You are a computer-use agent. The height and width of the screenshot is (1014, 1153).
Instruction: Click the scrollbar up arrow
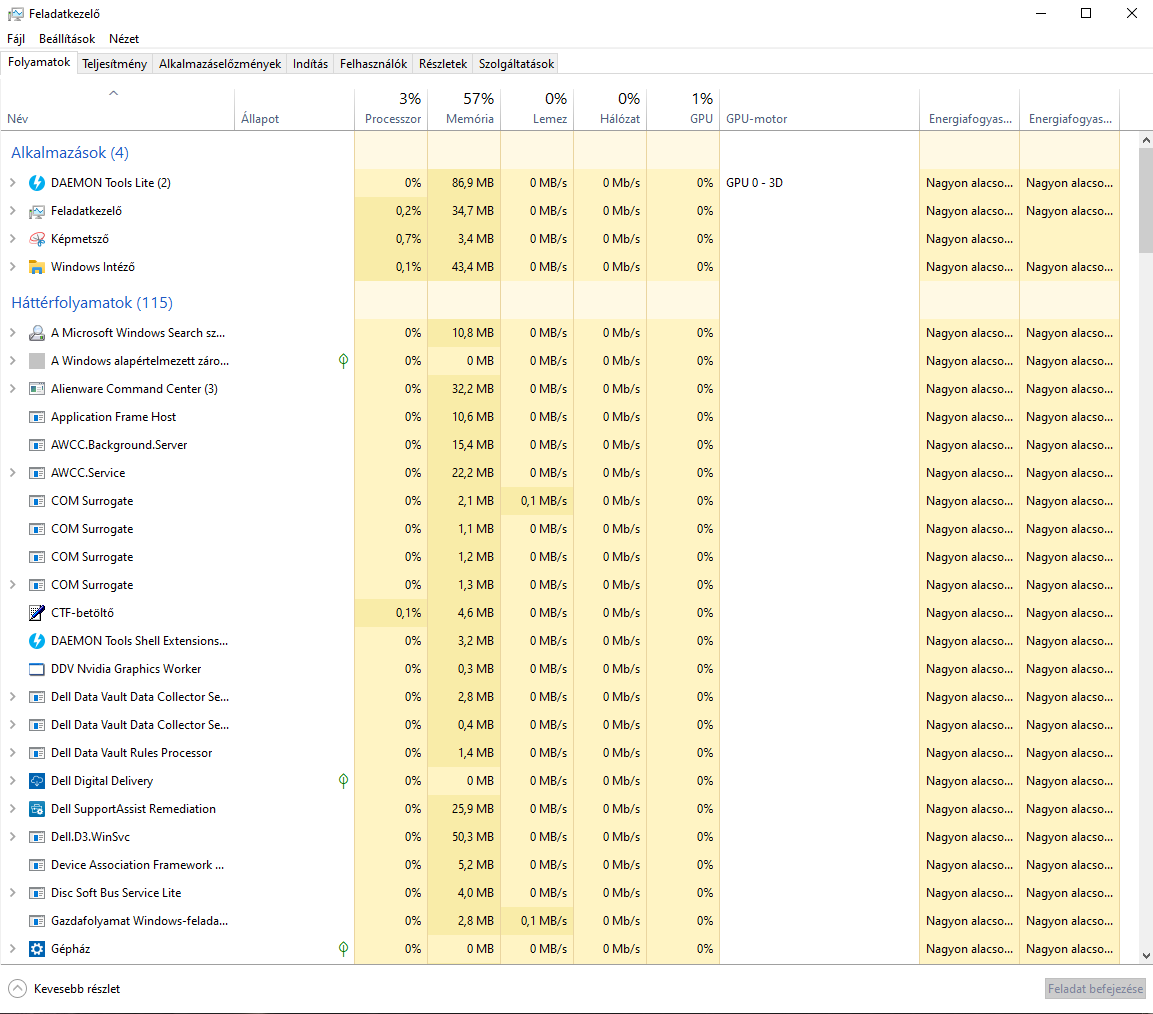(x=1146, y=140)
